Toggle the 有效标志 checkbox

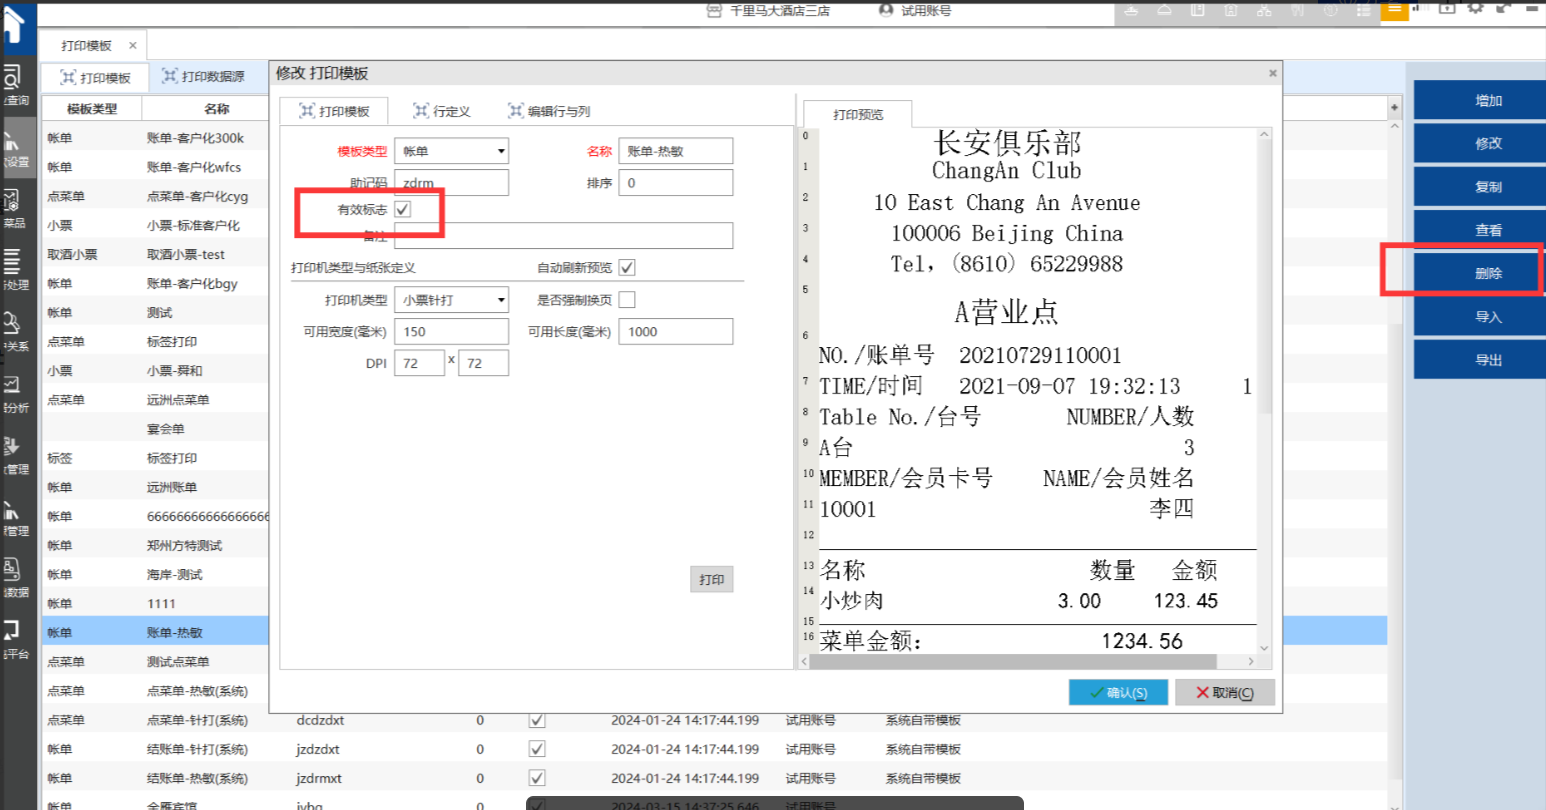403,209
